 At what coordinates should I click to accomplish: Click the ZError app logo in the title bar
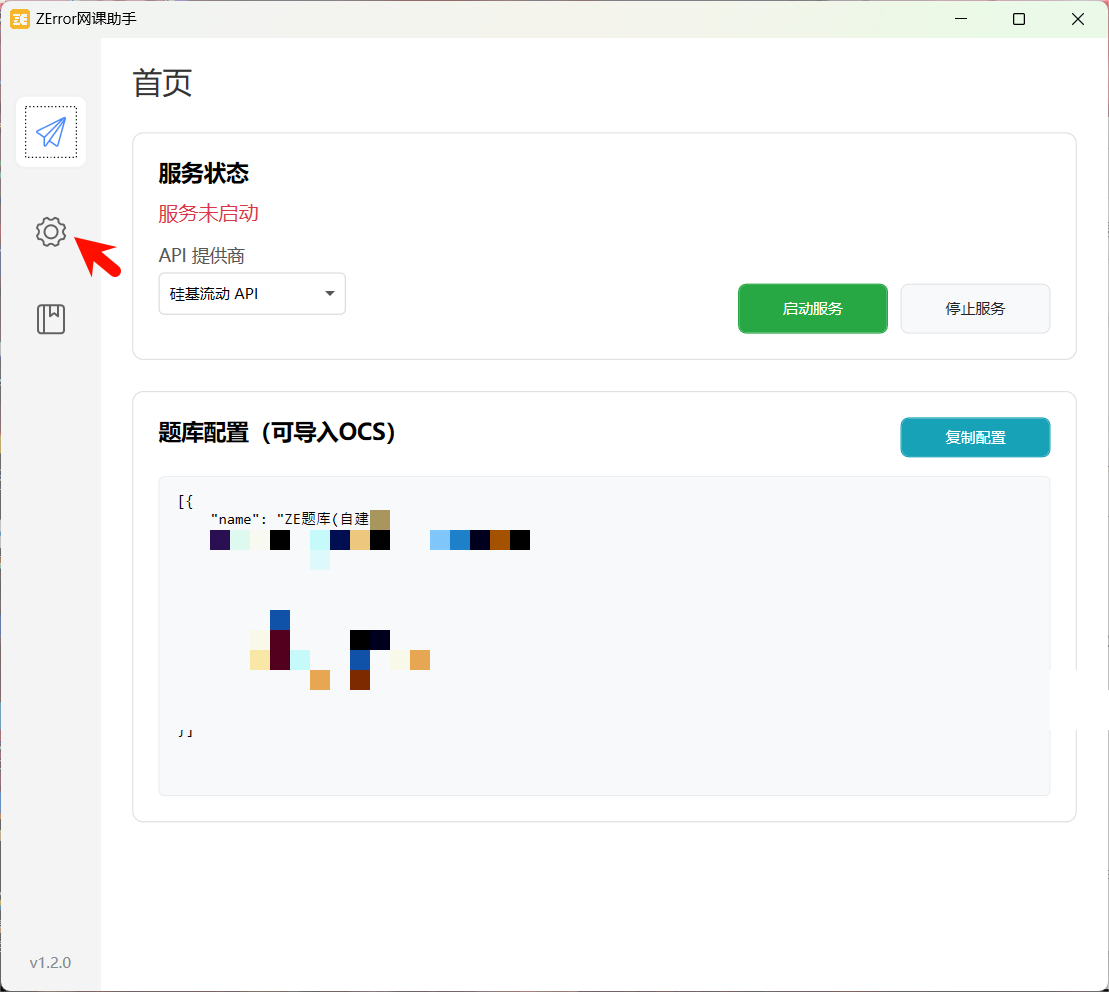(x=19, y=18)
